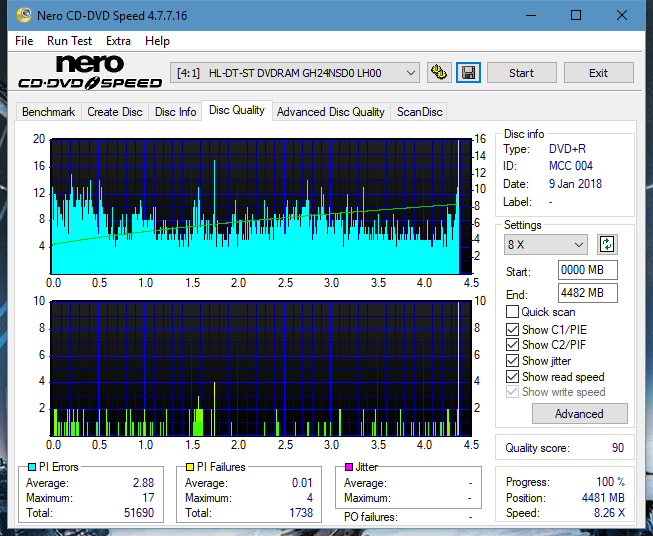Click the Speed value 8.26 X
The width and height of the screenshot is (653, 536).
pyautogui.click(x=609, y=513)
